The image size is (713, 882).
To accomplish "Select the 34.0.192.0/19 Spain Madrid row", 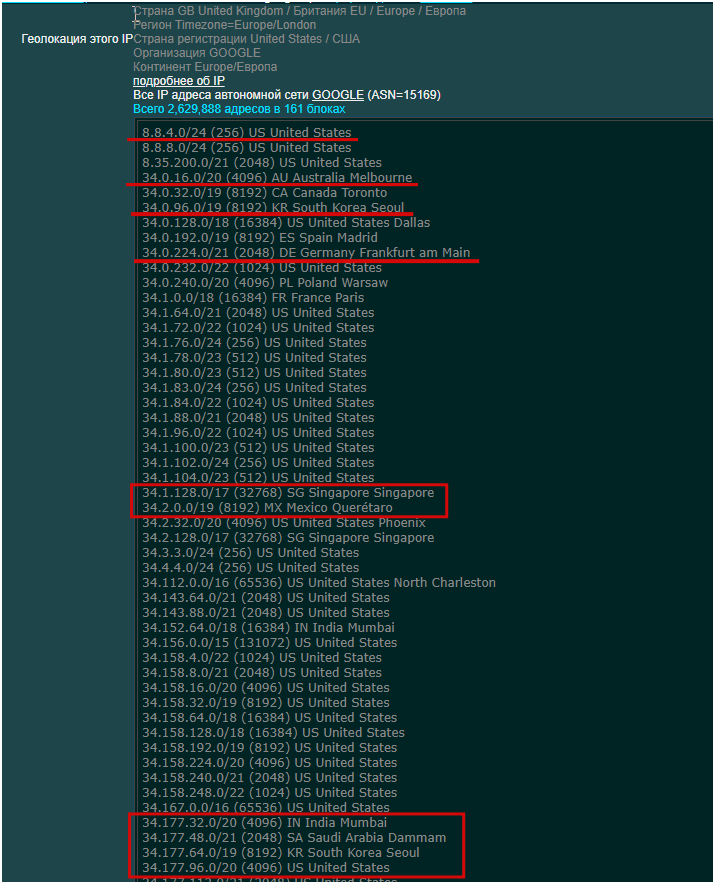I will coord(260,238).
